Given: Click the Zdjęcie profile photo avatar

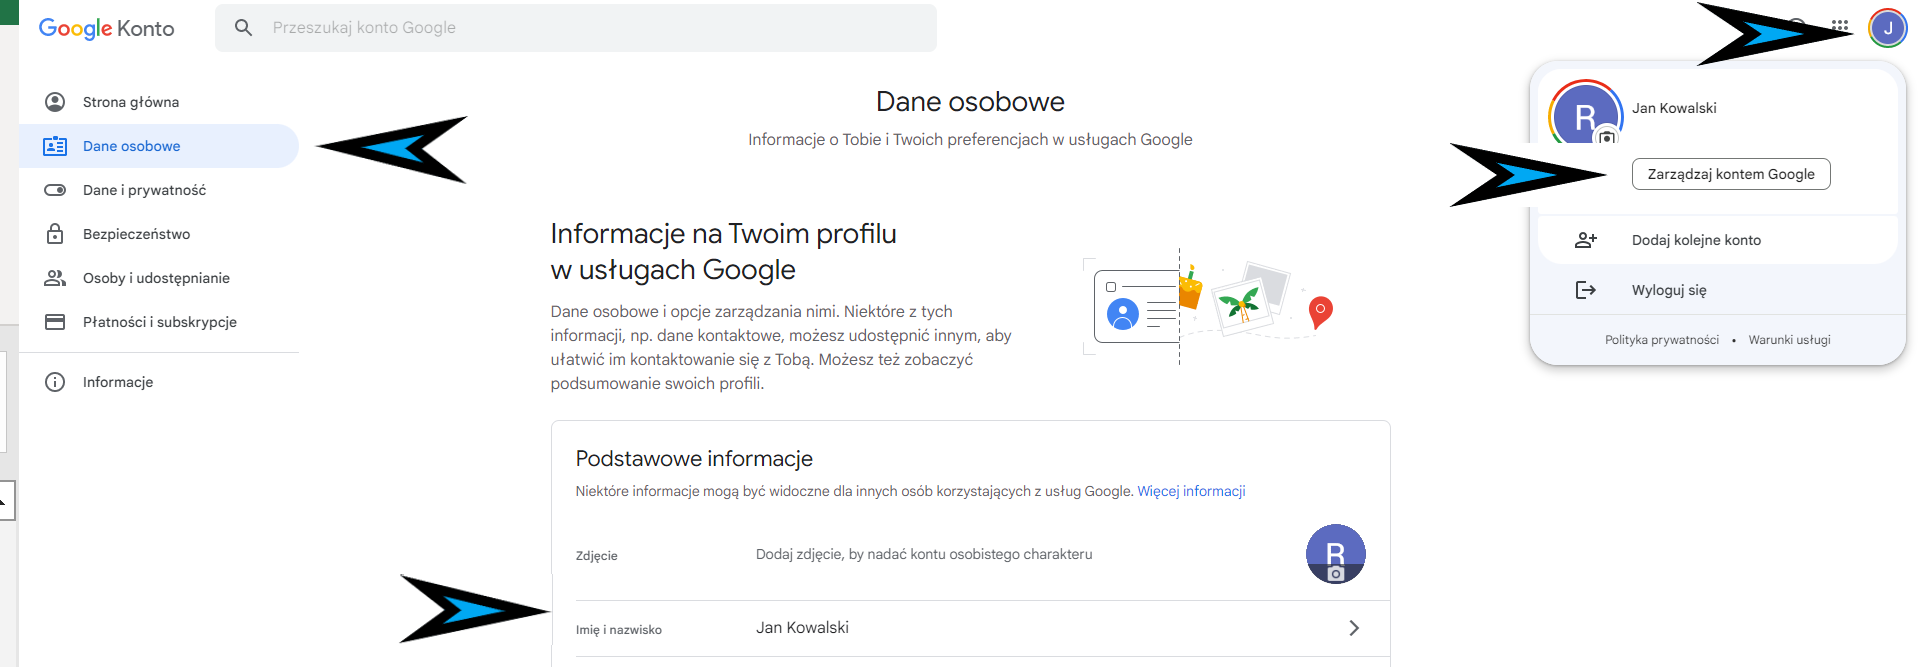Looking at the screenshot, I should tap(1336, 554).
